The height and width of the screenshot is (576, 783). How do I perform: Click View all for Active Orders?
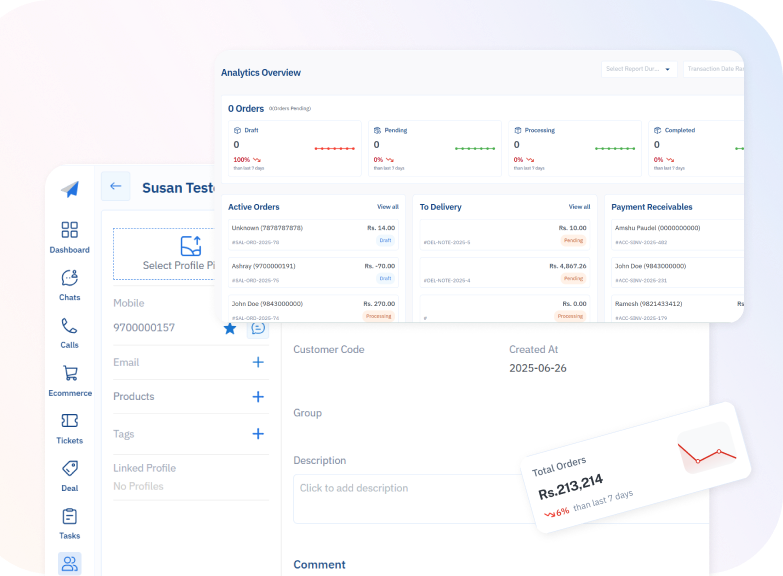pyautogui.click(x=387, y=207)
